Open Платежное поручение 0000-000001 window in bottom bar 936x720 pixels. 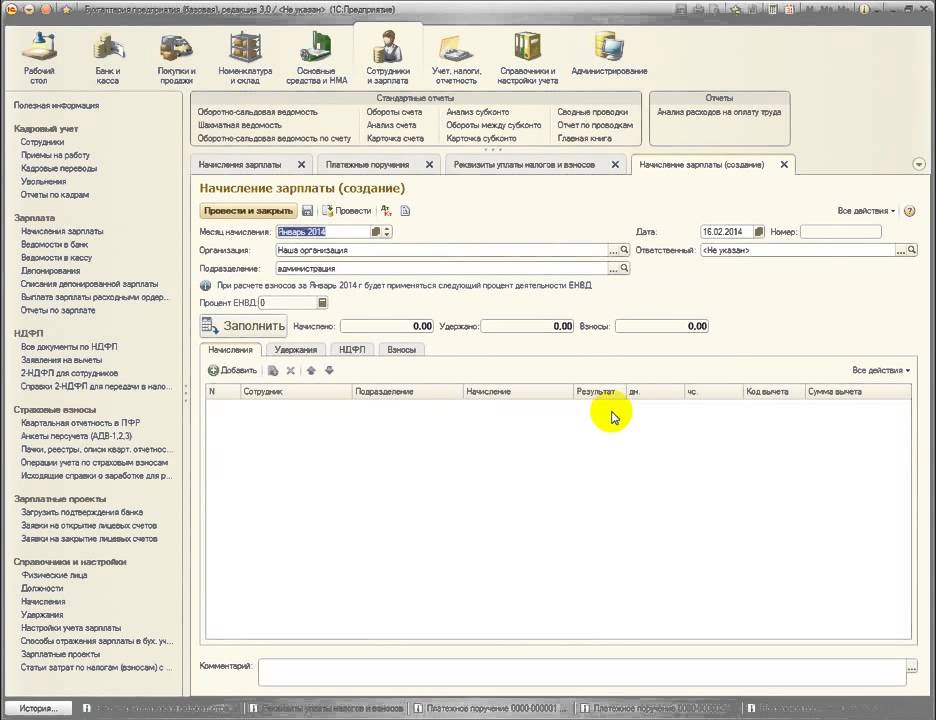[x=491, y=708]
